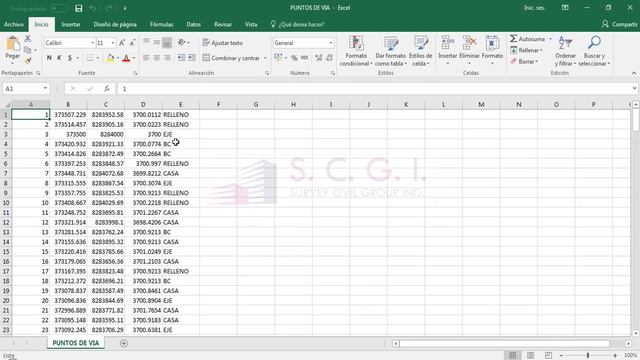Open the Calibri font name dropdown
Image resolution: width=640 pixels, height=360 pixels.
coord(92,43)
